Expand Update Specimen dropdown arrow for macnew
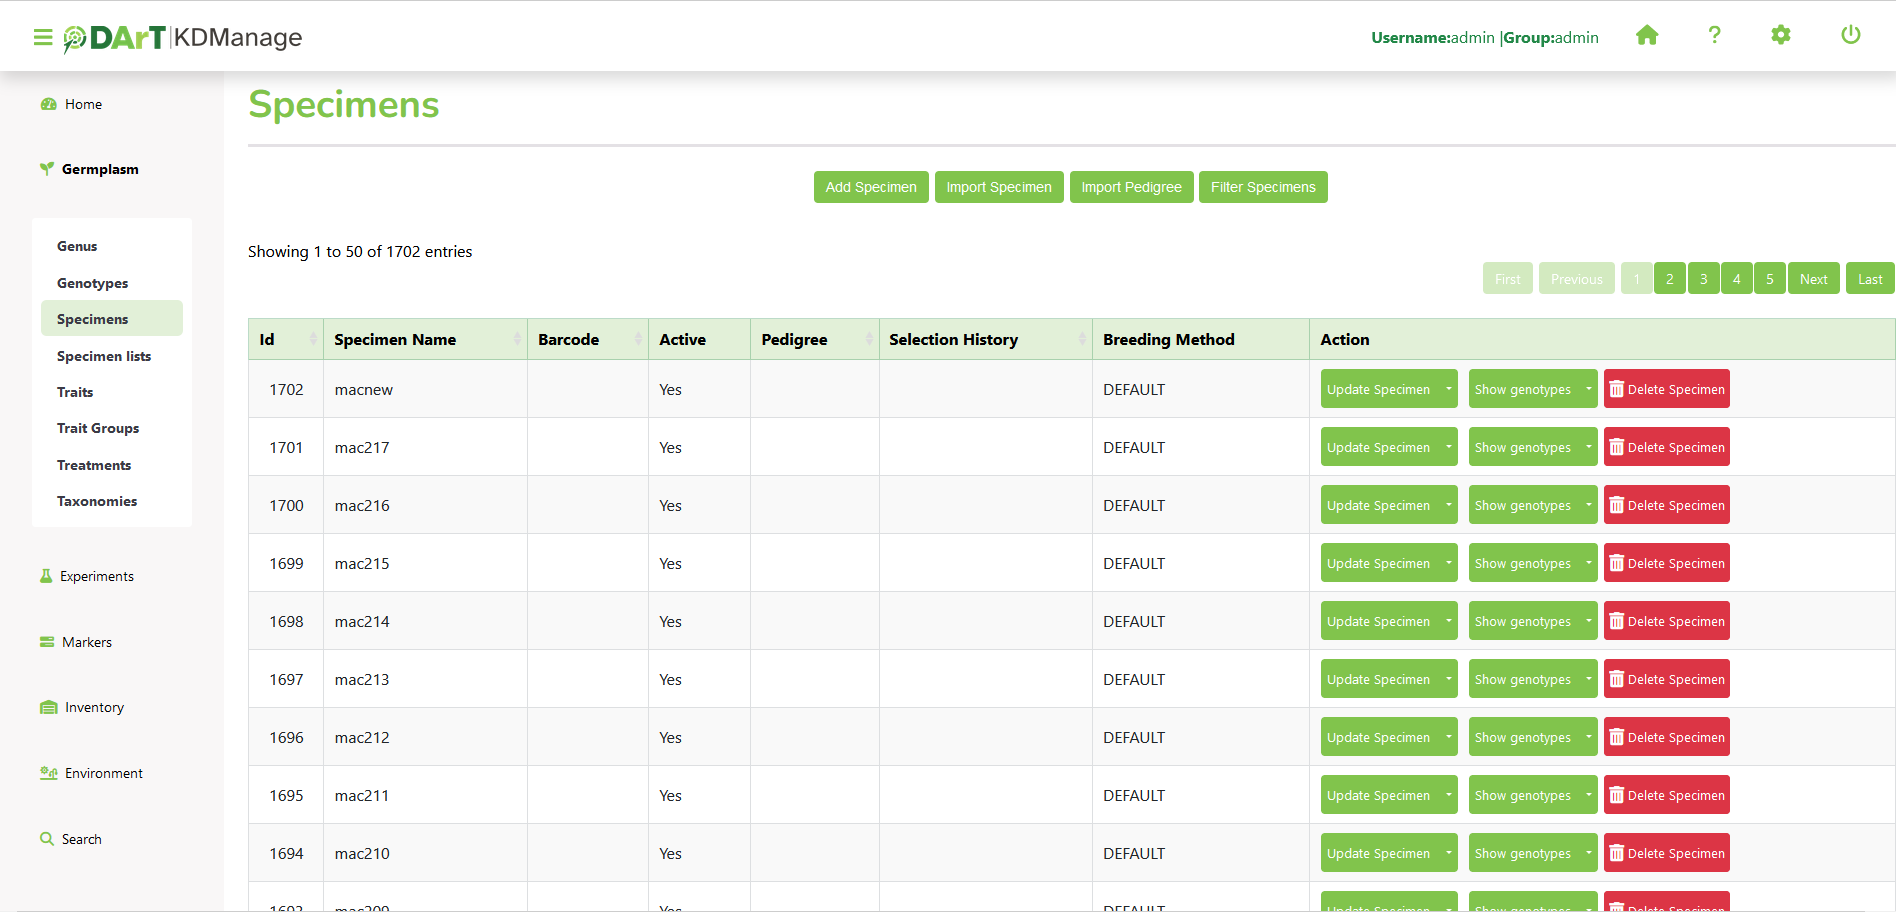 tap(1448, 389)
